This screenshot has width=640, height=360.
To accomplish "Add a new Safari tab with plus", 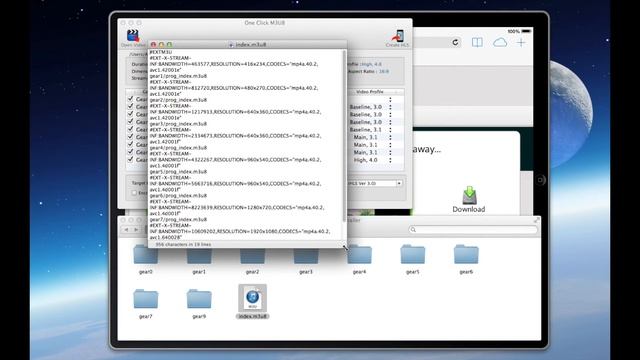I will point(521,42).
